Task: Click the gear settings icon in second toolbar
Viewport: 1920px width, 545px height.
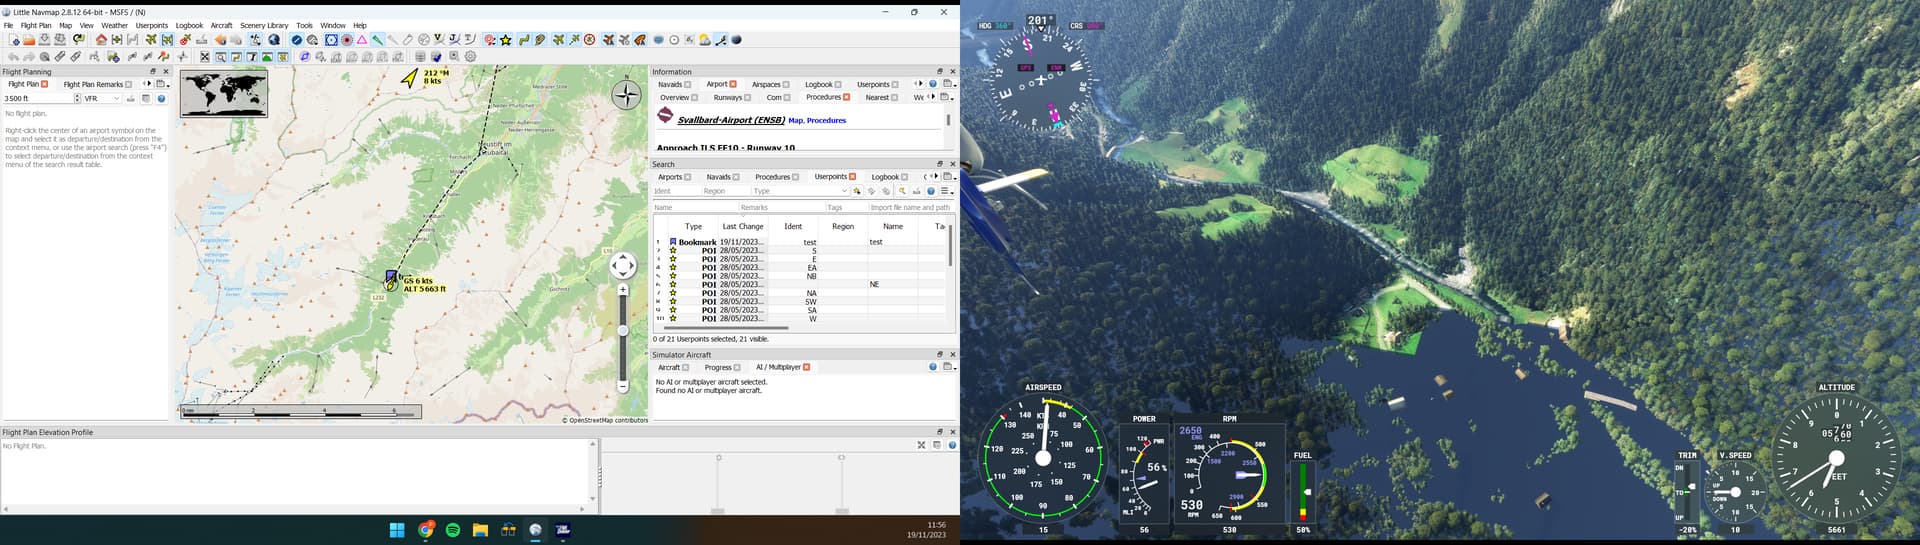Action: tap(470, 57)
